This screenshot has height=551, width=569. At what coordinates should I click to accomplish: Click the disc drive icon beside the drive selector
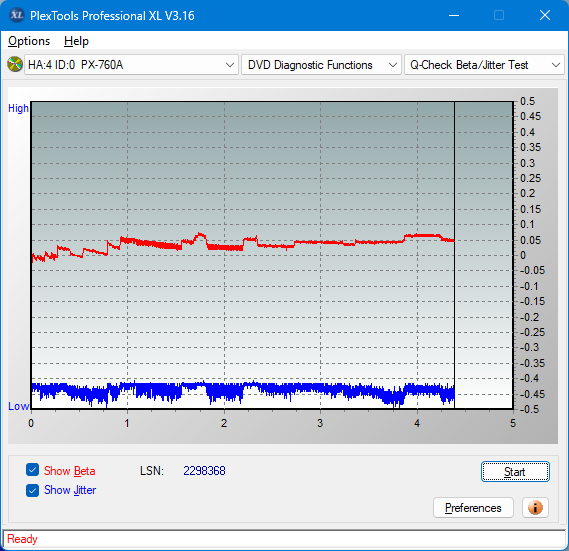click(15, 65)
